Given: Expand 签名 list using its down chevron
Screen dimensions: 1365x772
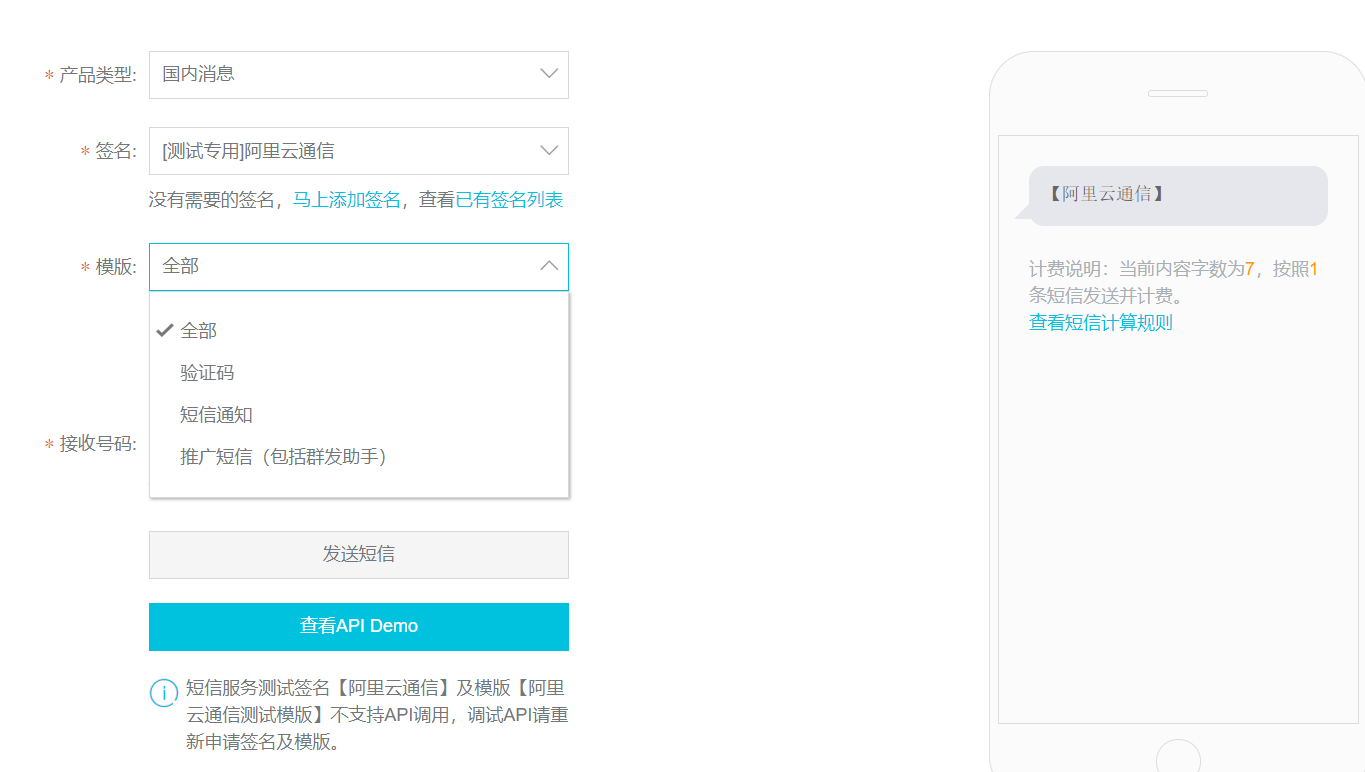Looking at the screenshot, I should [548, 151].
